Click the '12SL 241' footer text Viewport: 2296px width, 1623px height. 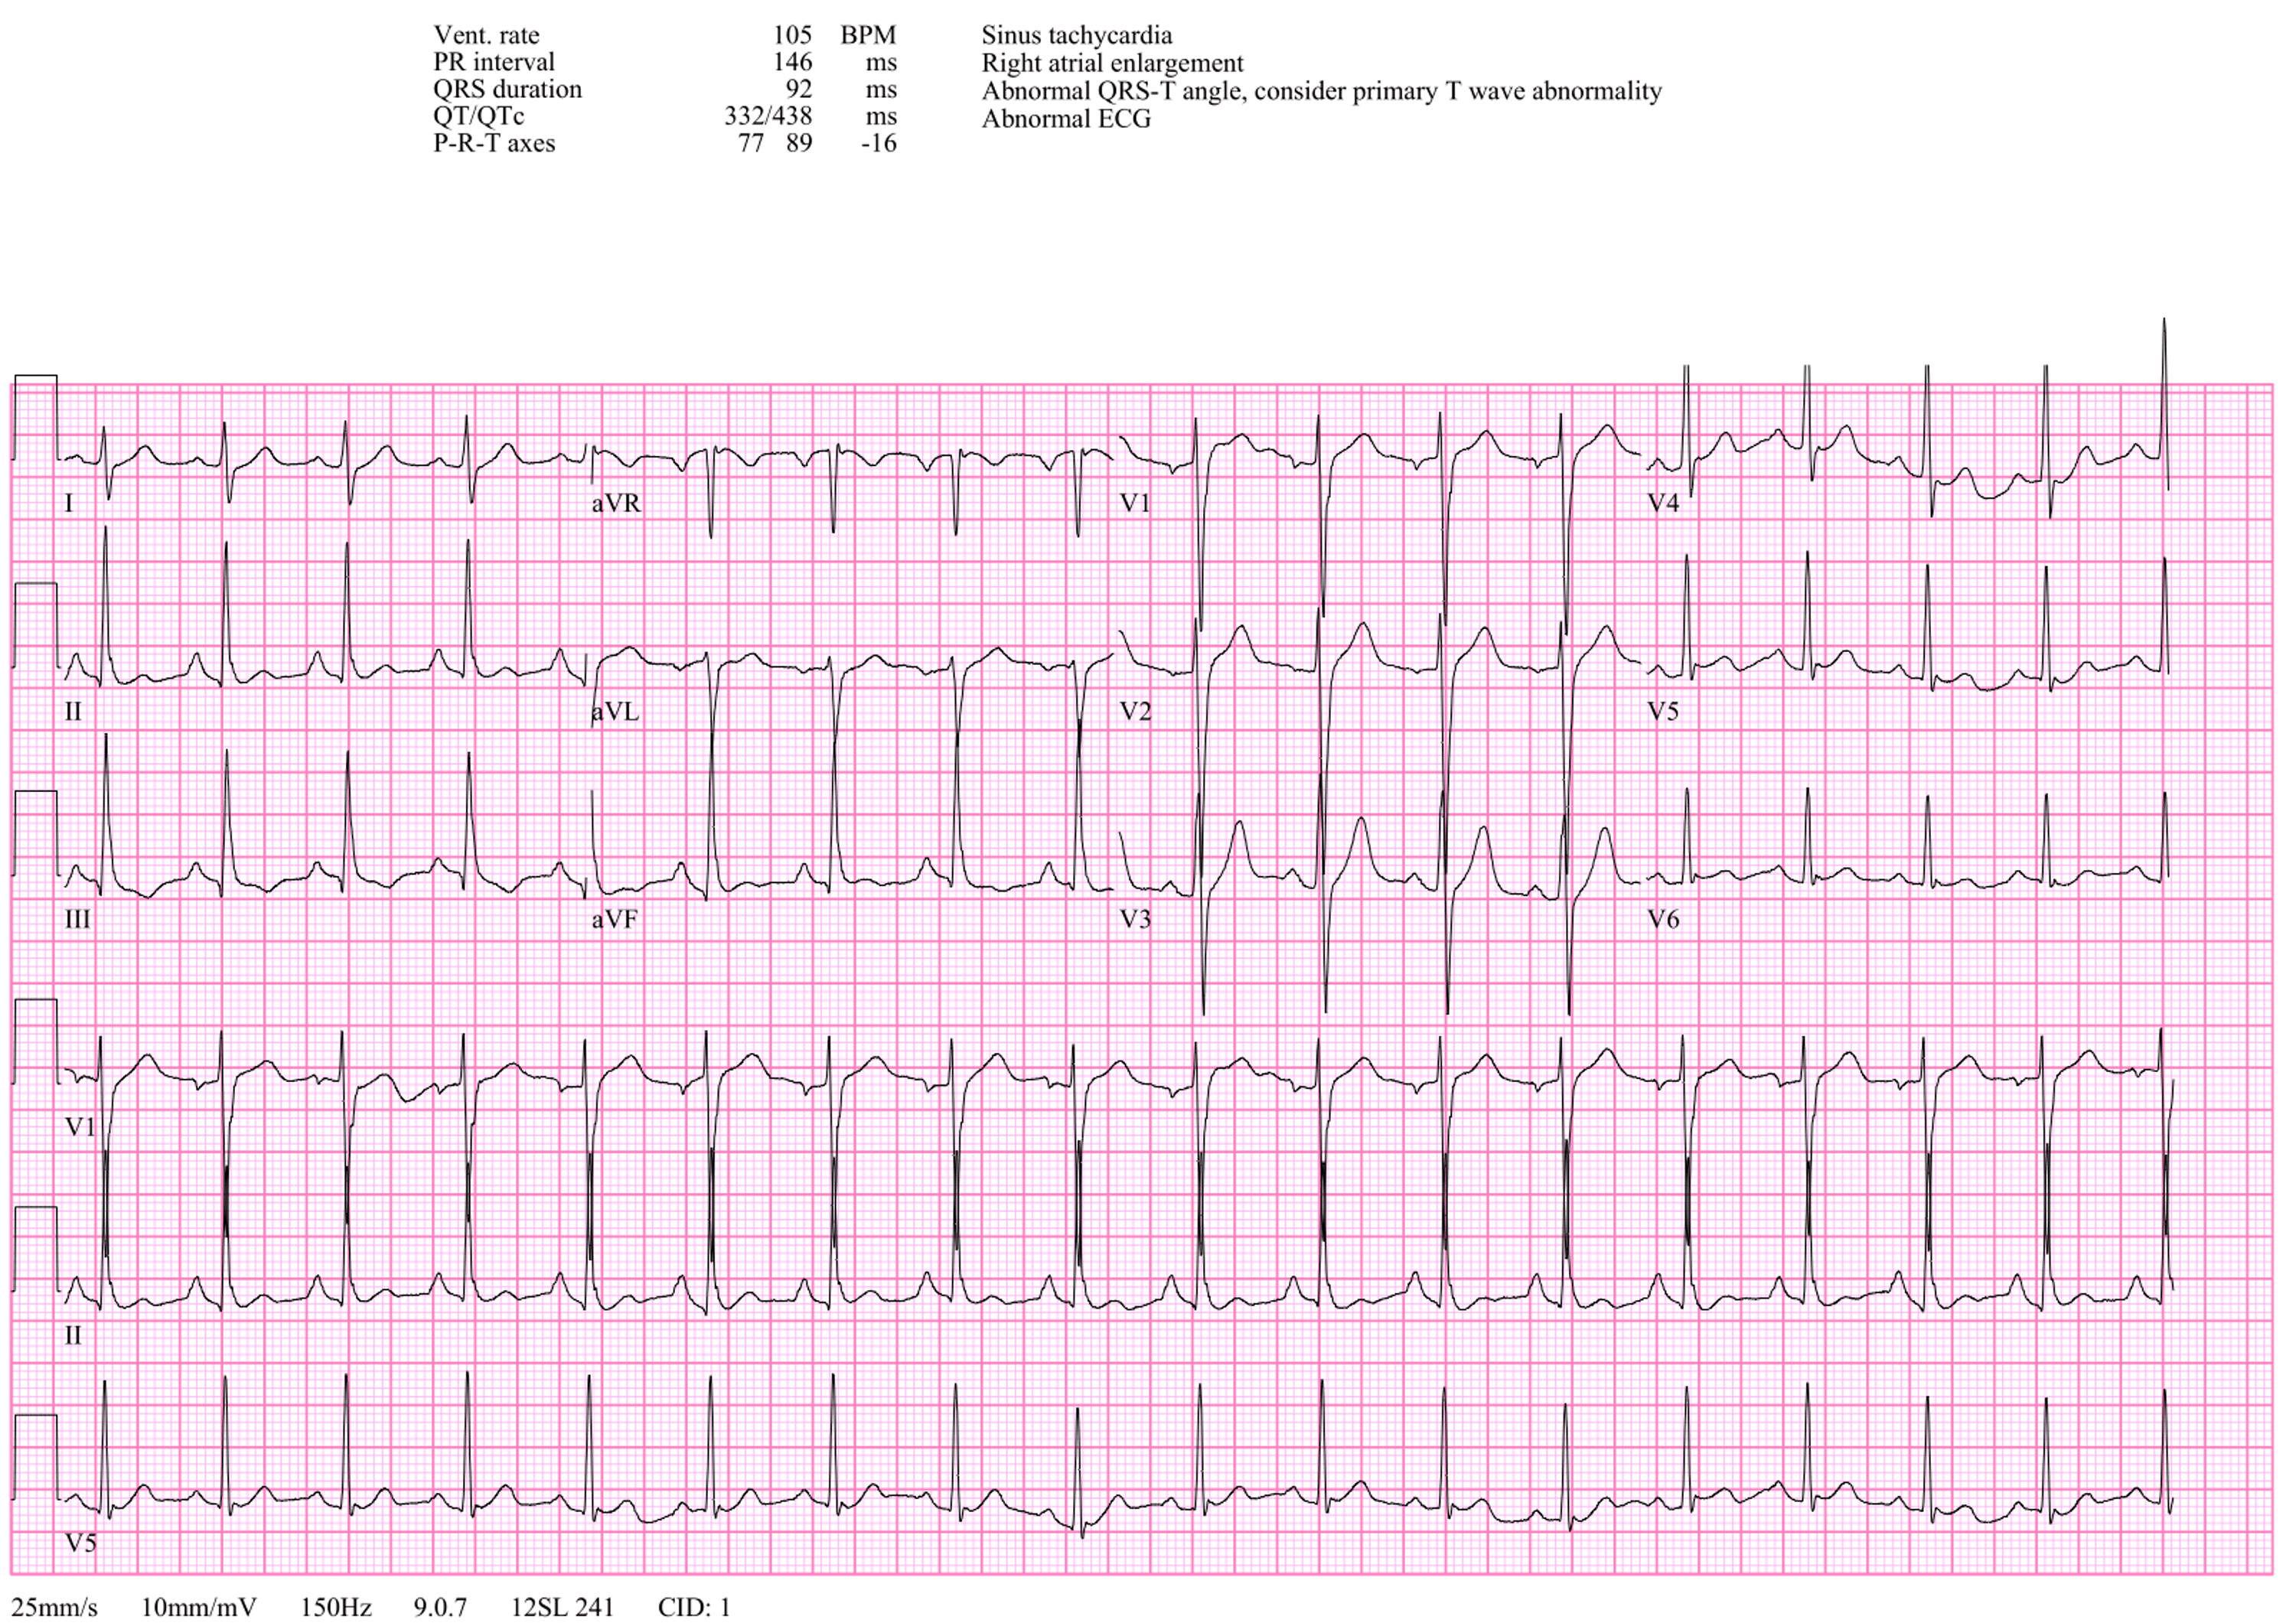[562, 1607]
